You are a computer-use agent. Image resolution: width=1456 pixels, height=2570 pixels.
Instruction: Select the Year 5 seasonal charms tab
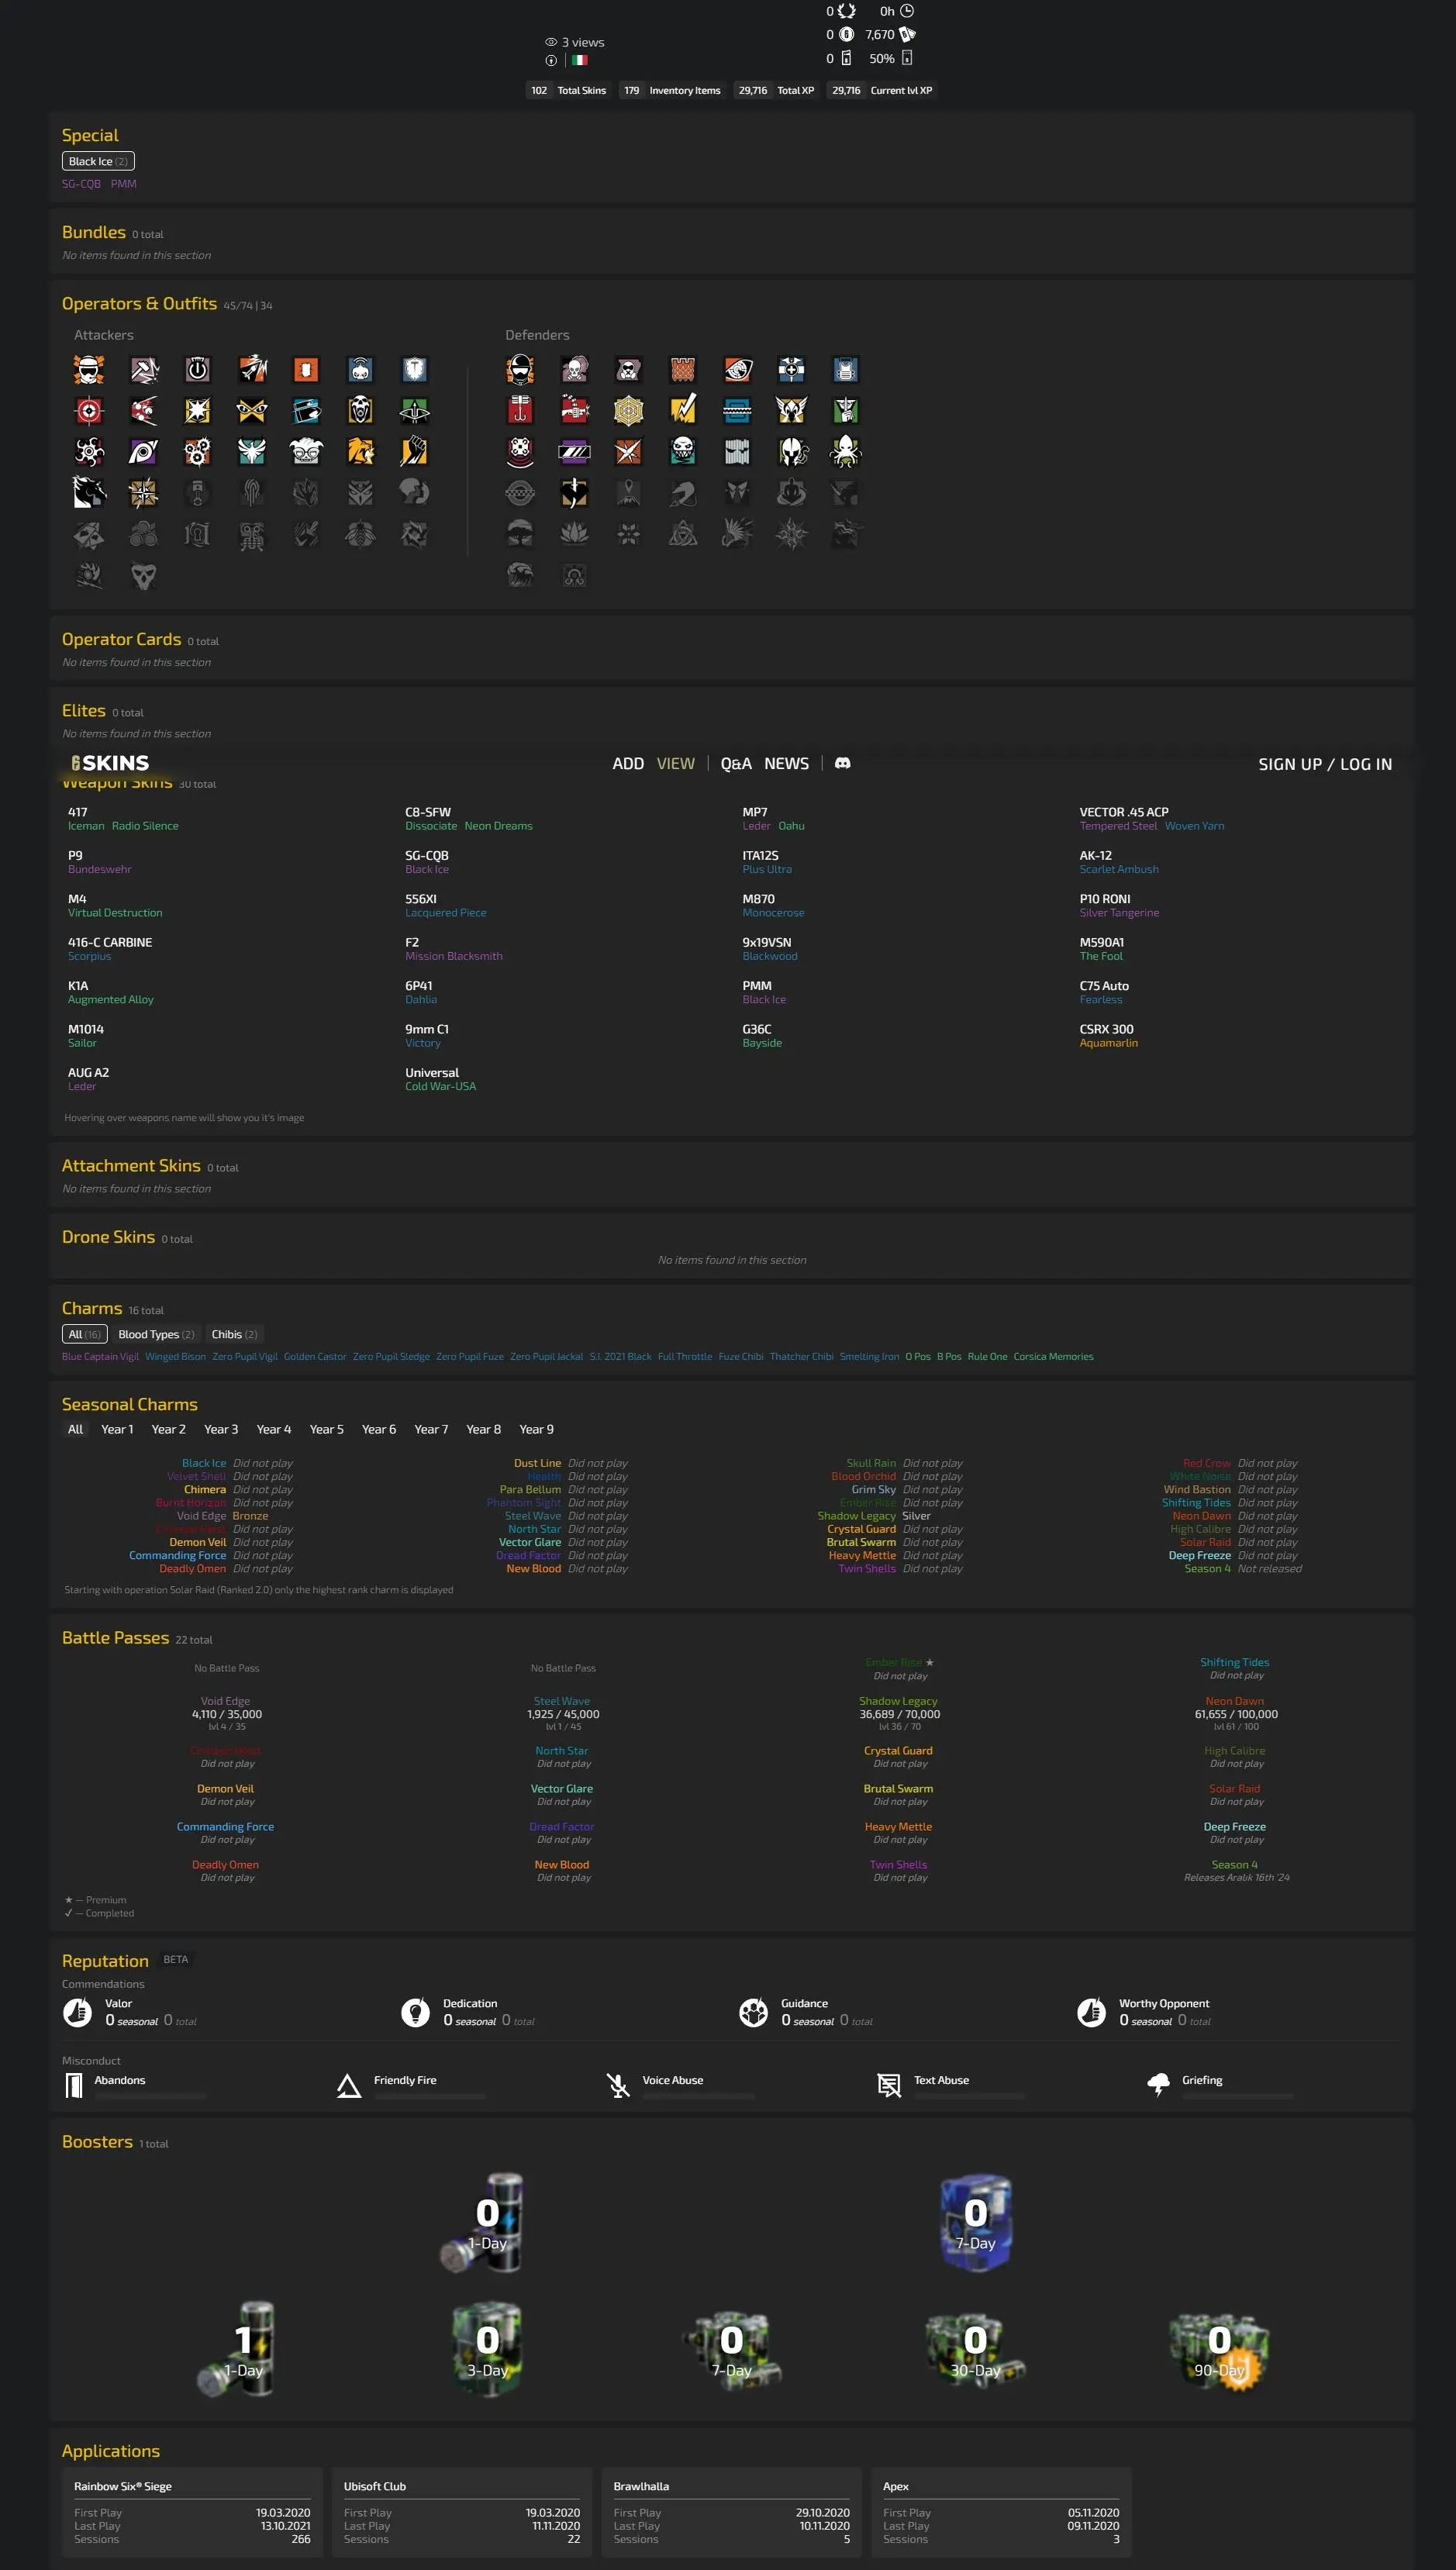(326, 1429)
